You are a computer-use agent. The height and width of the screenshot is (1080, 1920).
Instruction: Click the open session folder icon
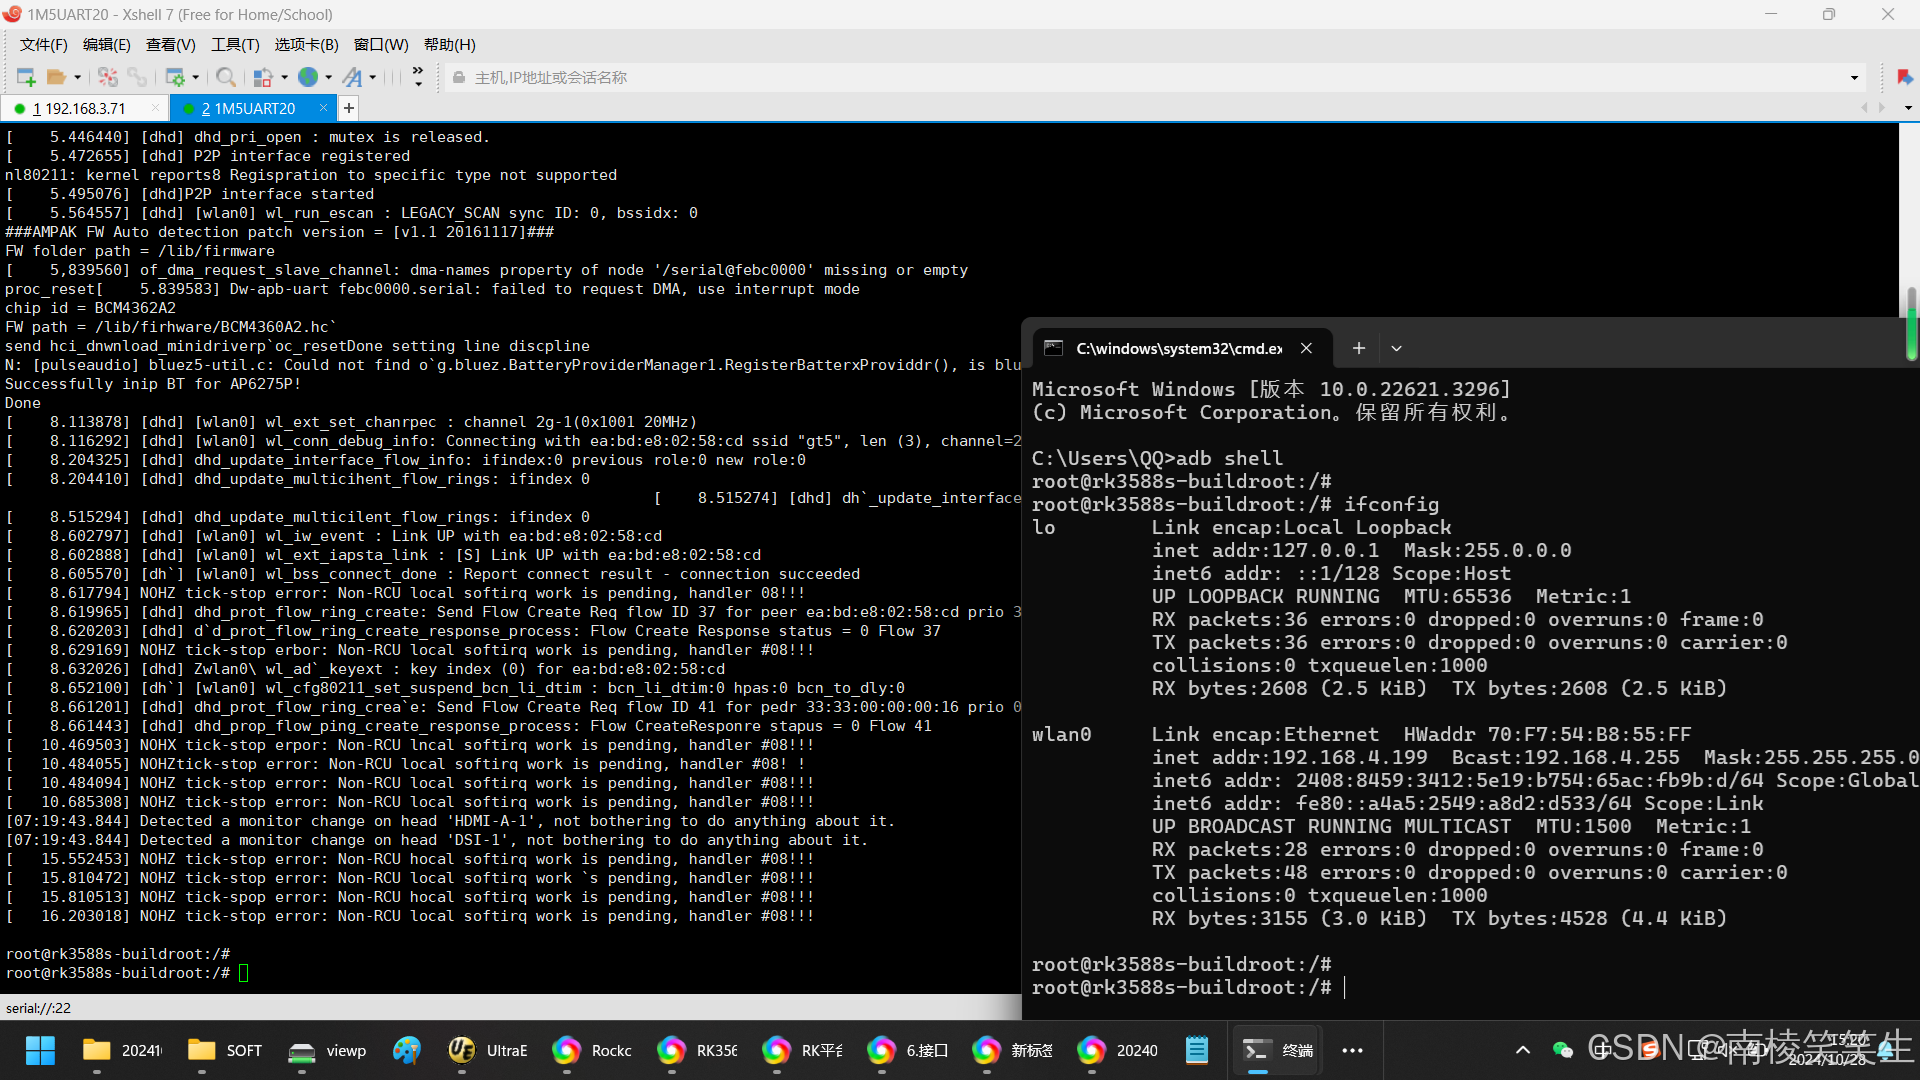[x=56, y=77]
